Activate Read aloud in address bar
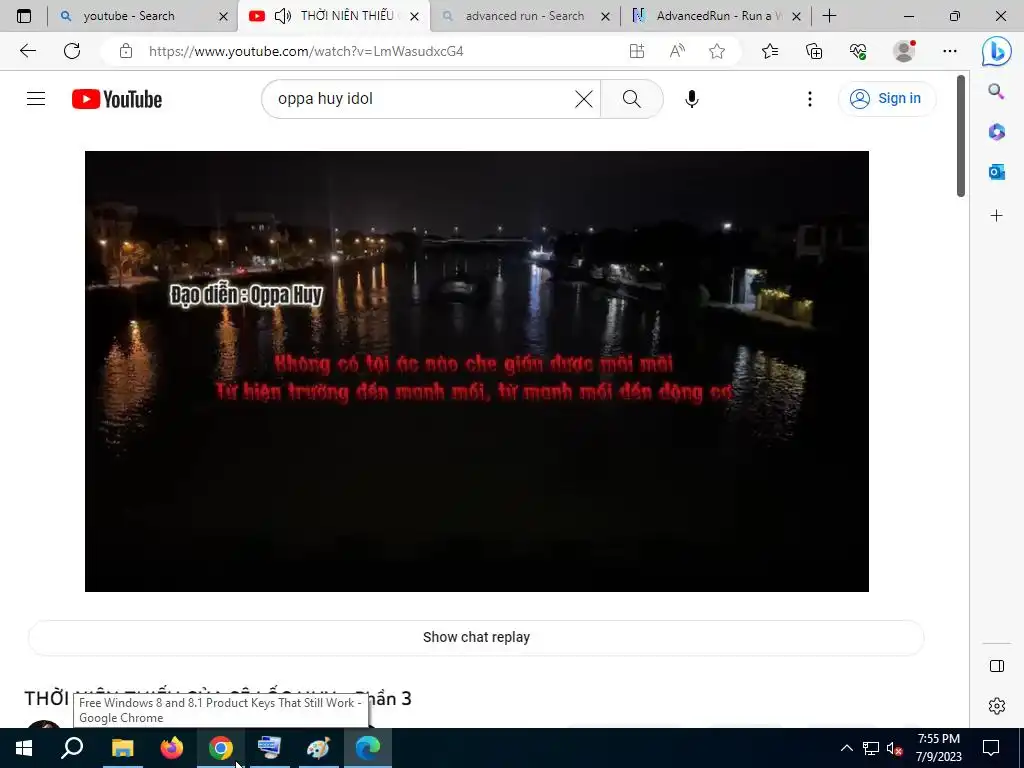 677,51
